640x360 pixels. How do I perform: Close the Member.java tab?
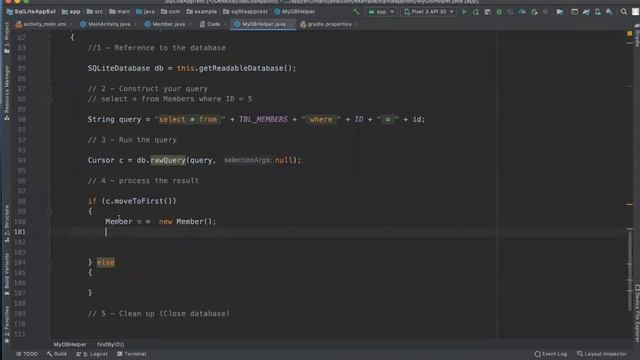(x=190, y=24)
